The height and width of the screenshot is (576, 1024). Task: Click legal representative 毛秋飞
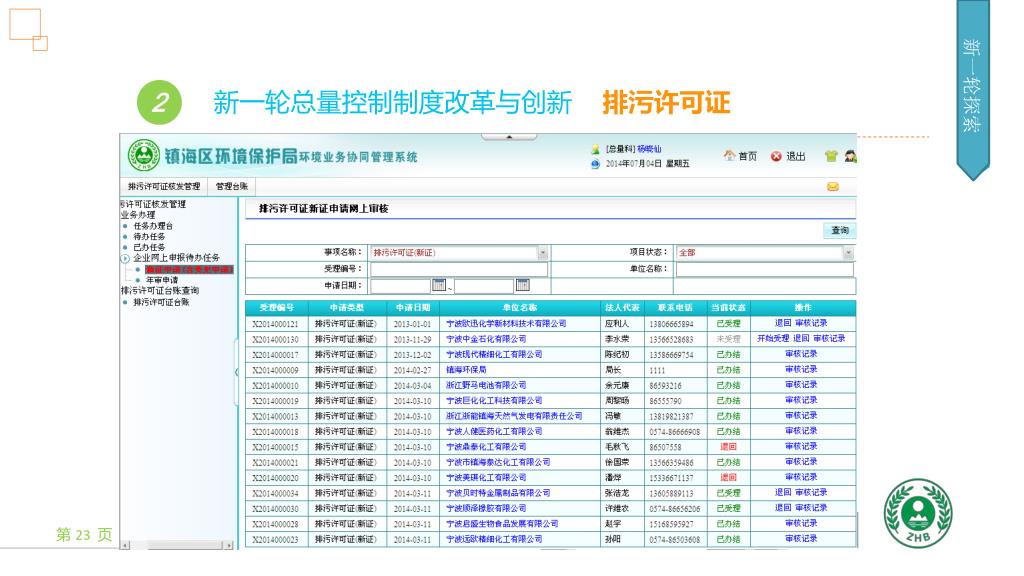(x=616, y=447)
